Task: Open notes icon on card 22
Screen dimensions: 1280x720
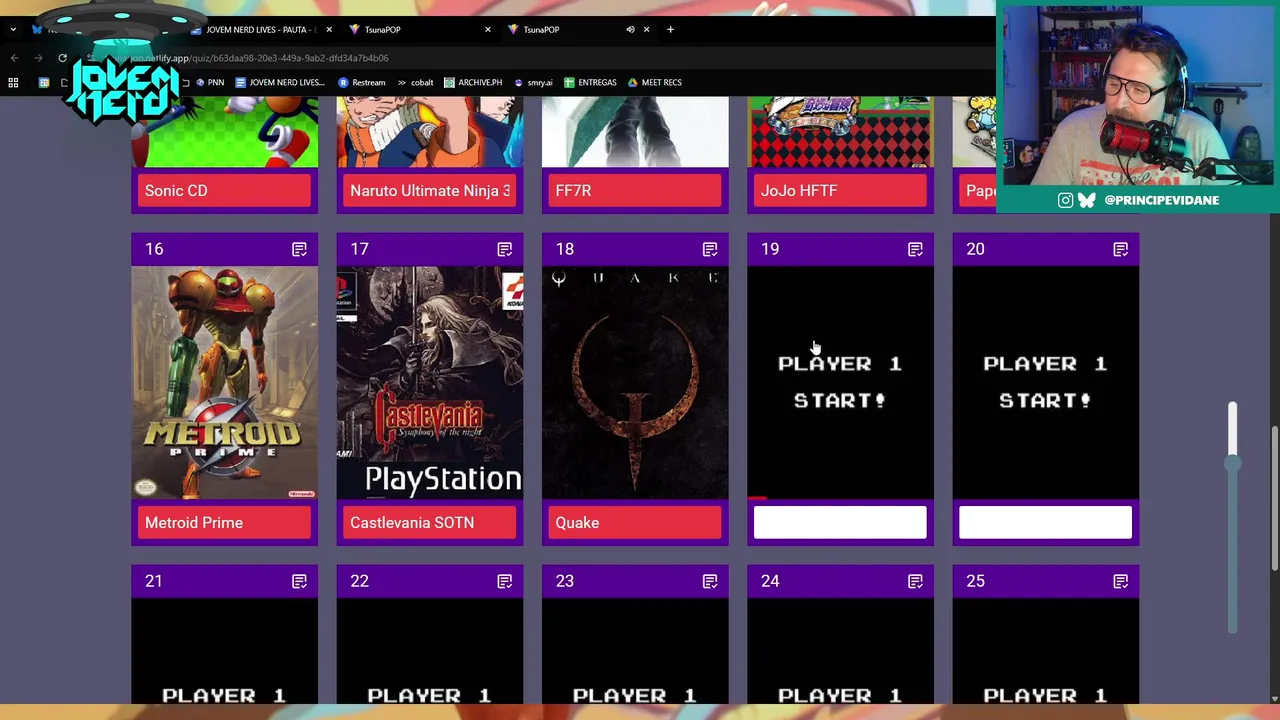Action: (504, 581)
